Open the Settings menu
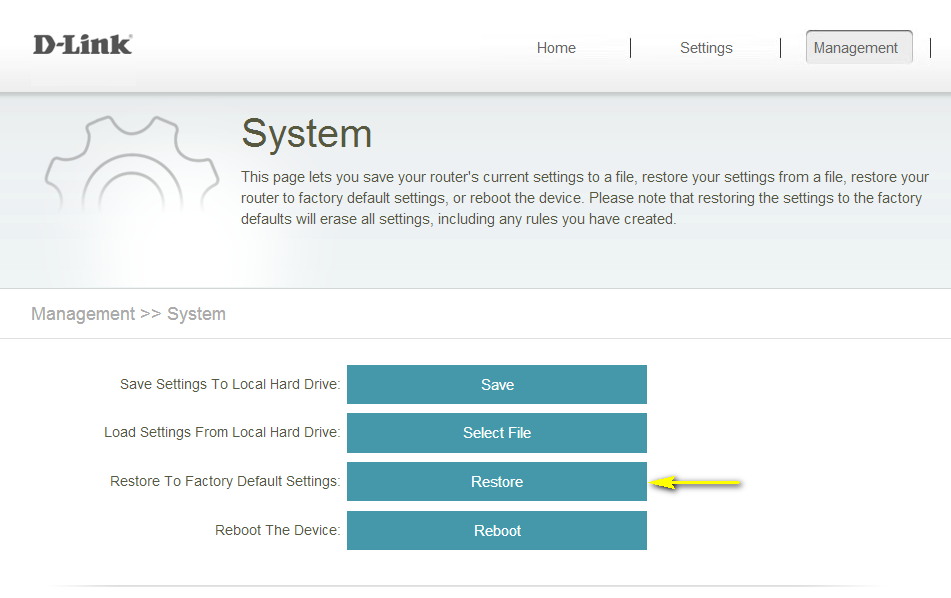This screenshot has height=598, width=951. (x=706, y=48)
